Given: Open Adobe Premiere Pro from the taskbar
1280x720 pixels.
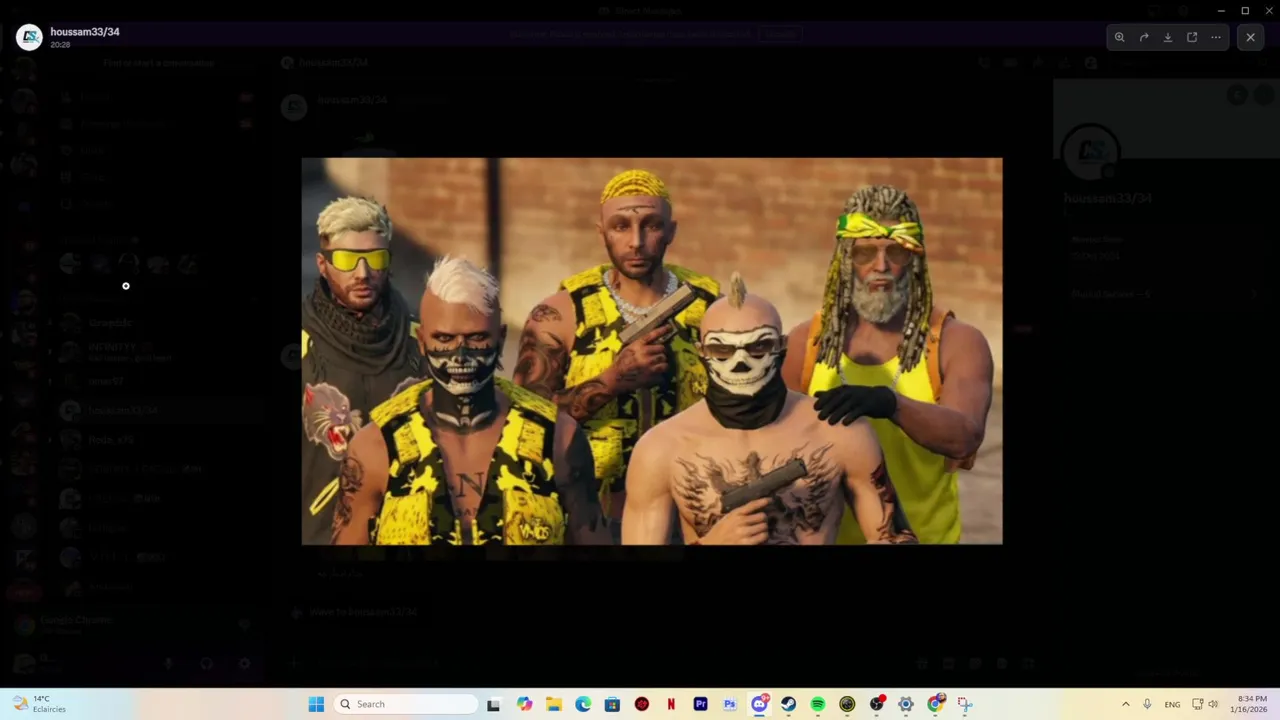Looking at the screenshot, I should 700,704.
